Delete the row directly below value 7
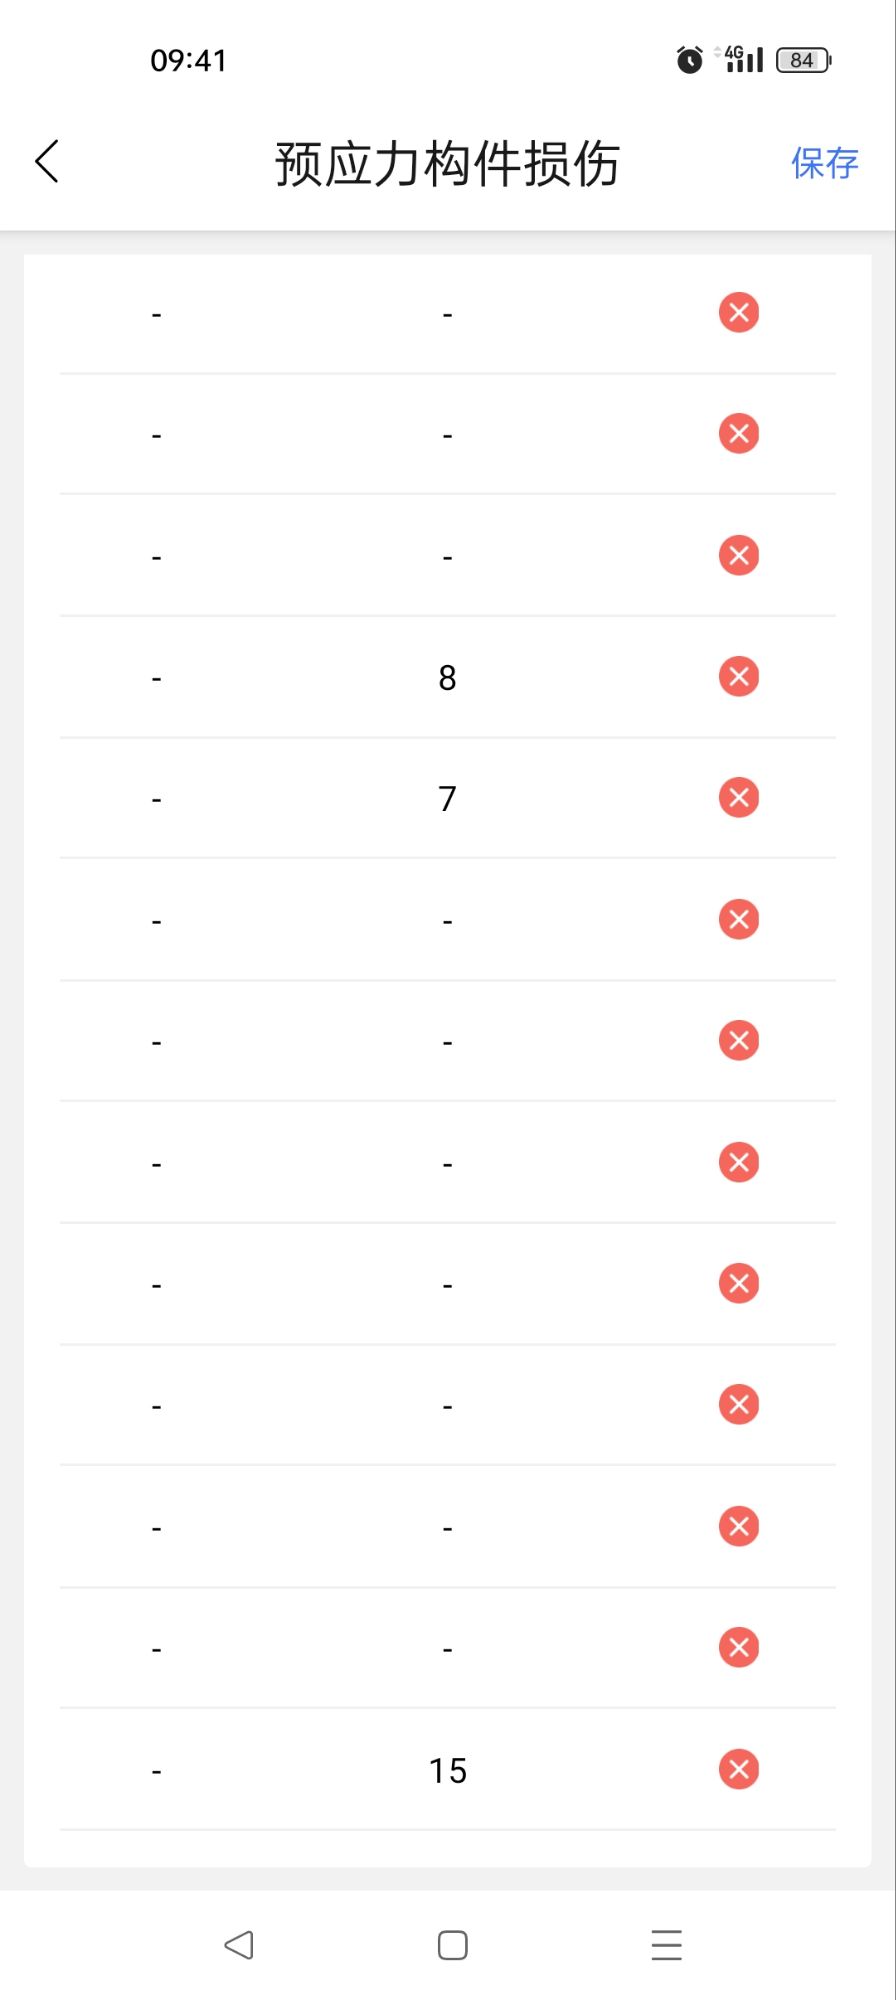Image resolution: width=896 pixels, height=2000 pixels. click(x=739, y=920)
